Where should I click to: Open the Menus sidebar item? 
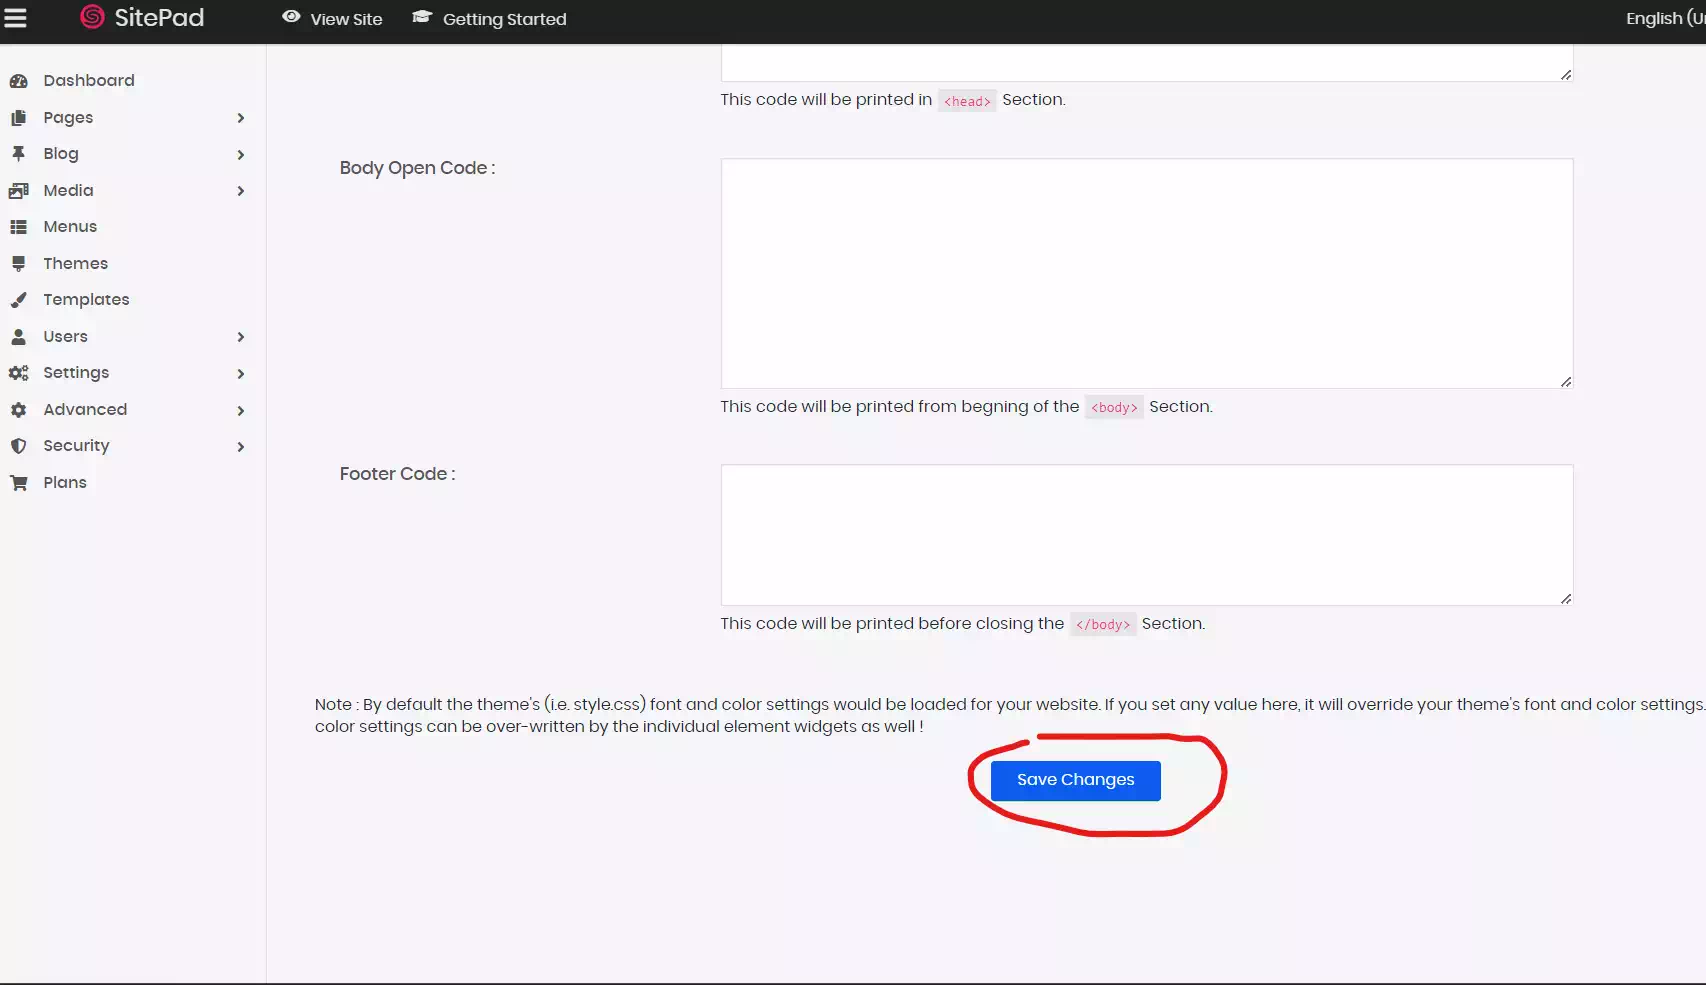pyautogui.click(x=70, y=226)
